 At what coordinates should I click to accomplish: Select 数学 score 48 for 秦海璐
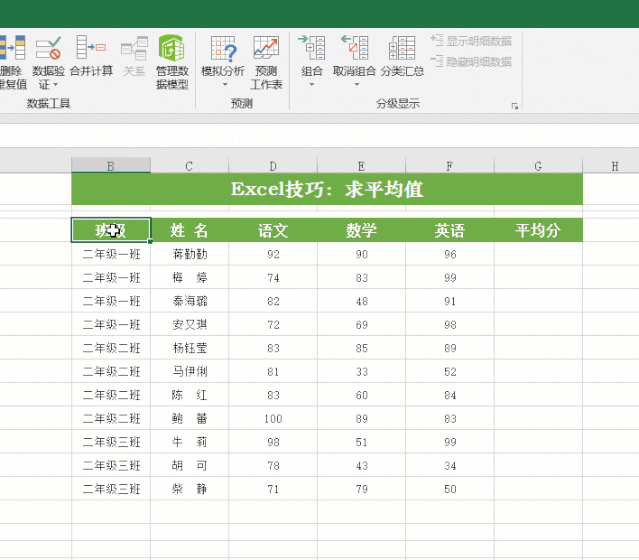point(361,301)
